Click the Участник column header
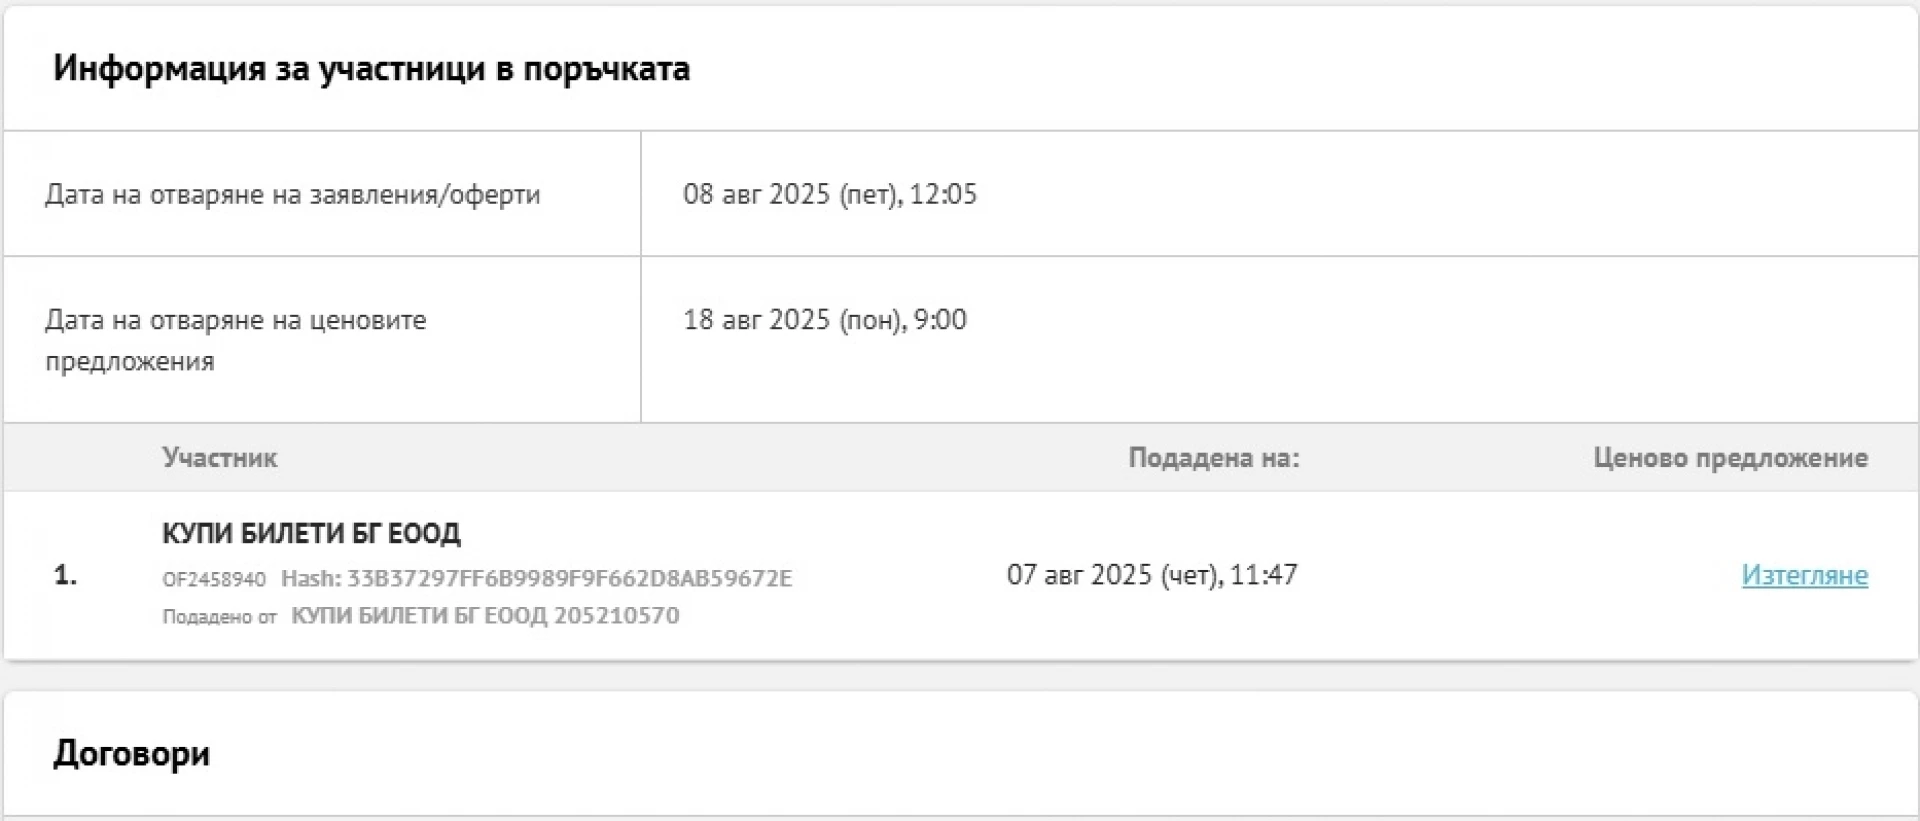Screen dimensions: 1920x821 [x=220, y=458]
